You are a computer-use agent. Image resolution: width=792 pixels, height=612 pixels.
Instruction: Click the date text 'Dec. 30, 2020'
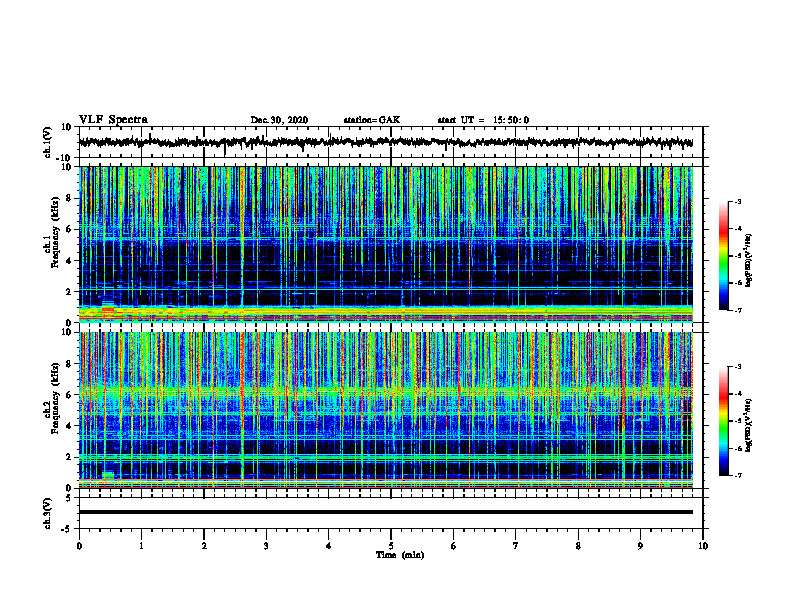(279, 120)
